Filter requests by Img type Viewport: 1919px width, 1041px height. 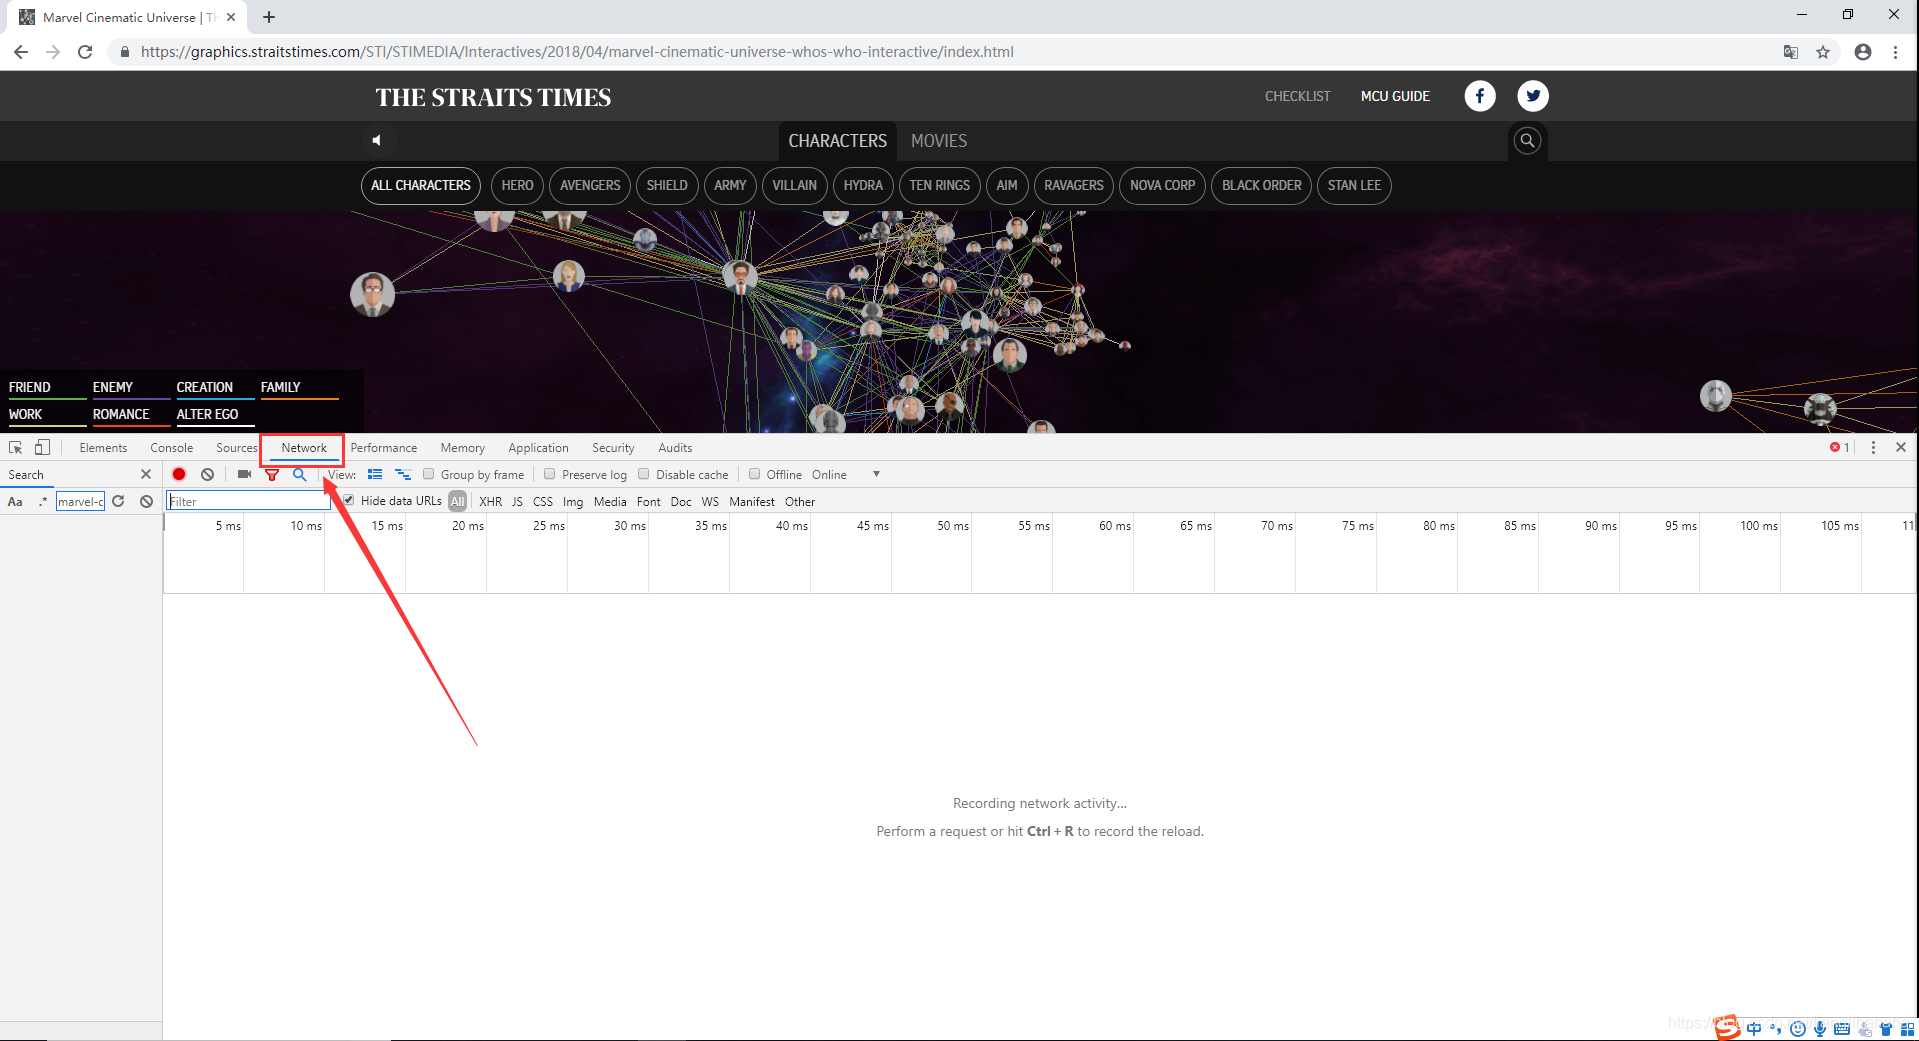tap(573, 502)
